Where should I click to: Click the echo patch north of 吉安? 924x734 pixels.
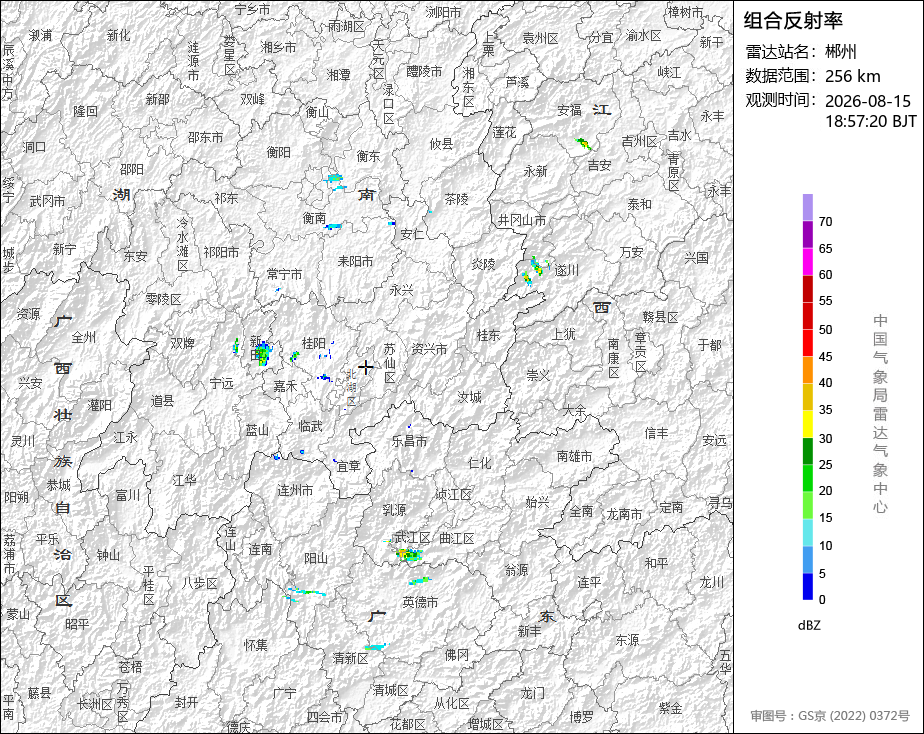click(583, 143)
